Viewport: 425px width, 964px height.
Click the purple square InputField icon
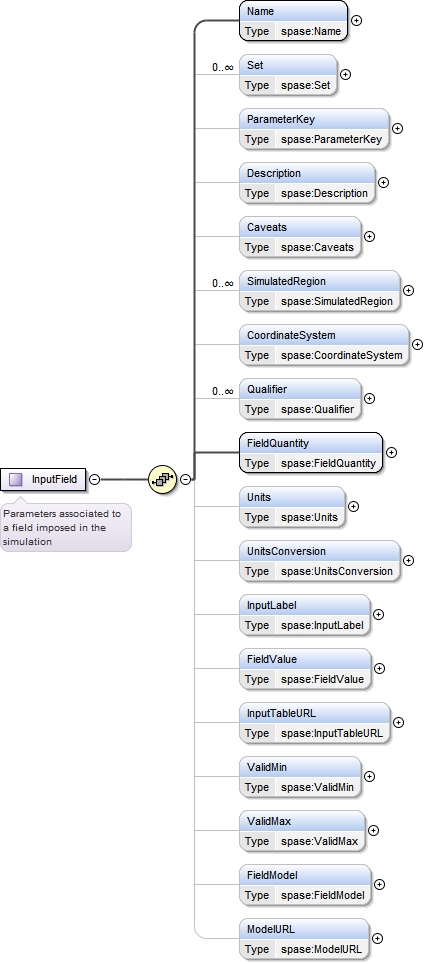pyautogui.click(x=16, y=479)
